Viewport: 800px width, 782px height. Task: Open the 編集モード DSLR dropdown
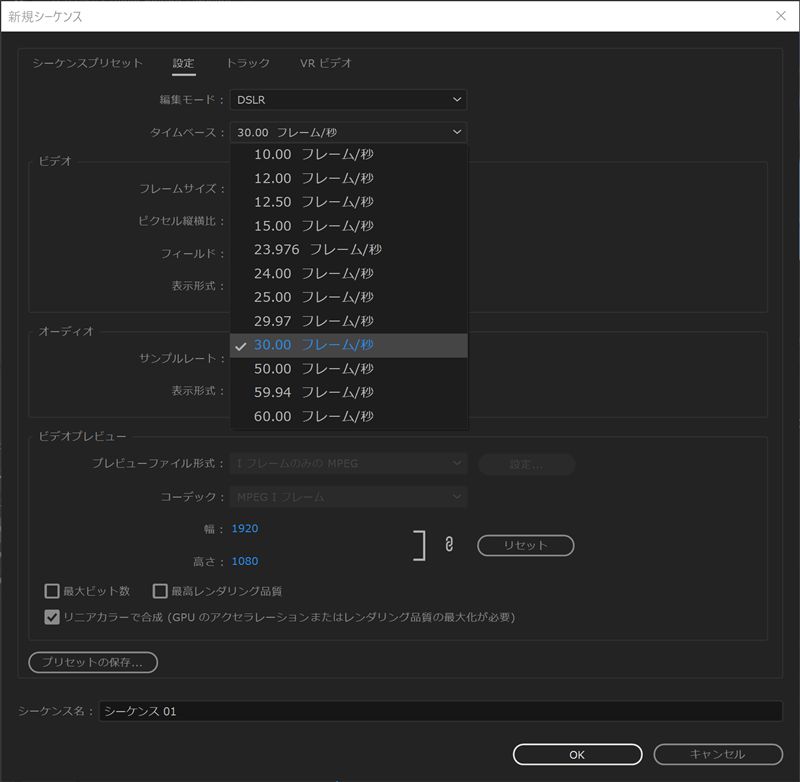(x=348, y=100)
